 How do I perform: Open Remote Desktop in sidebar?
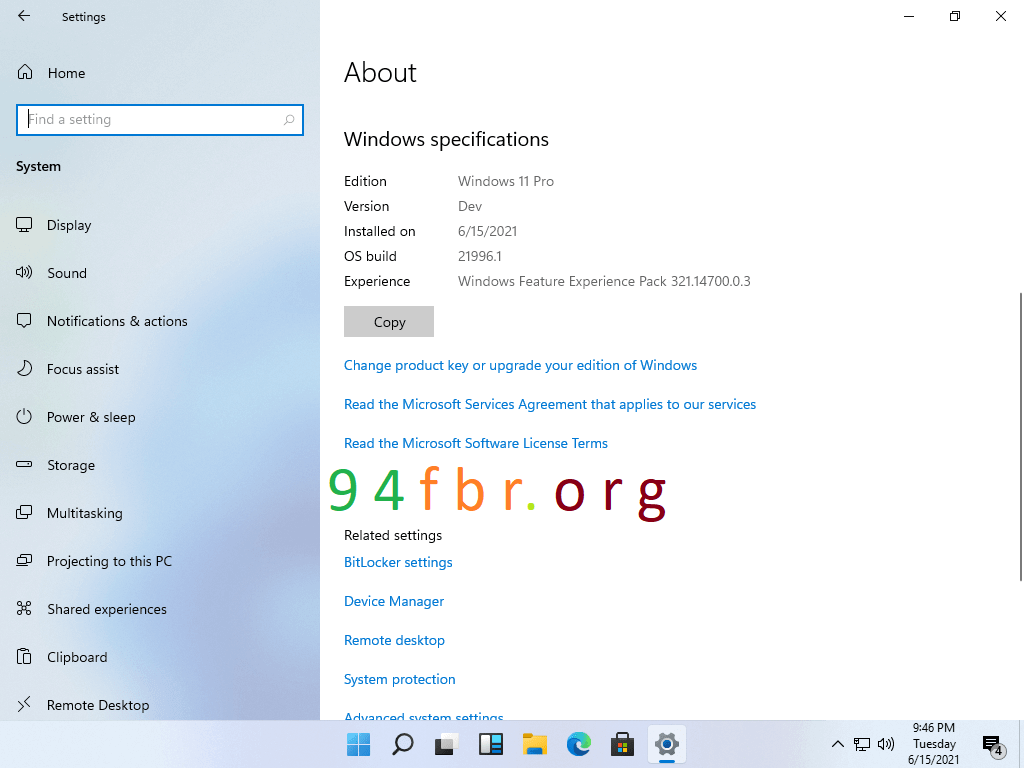tap(98, 705)
